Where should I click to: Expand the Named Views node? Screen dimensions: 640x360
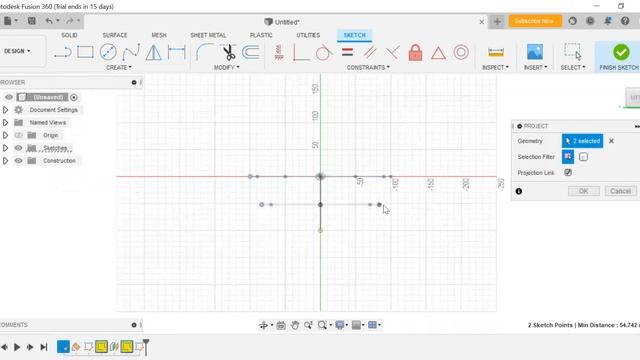(x=5, y=122)
